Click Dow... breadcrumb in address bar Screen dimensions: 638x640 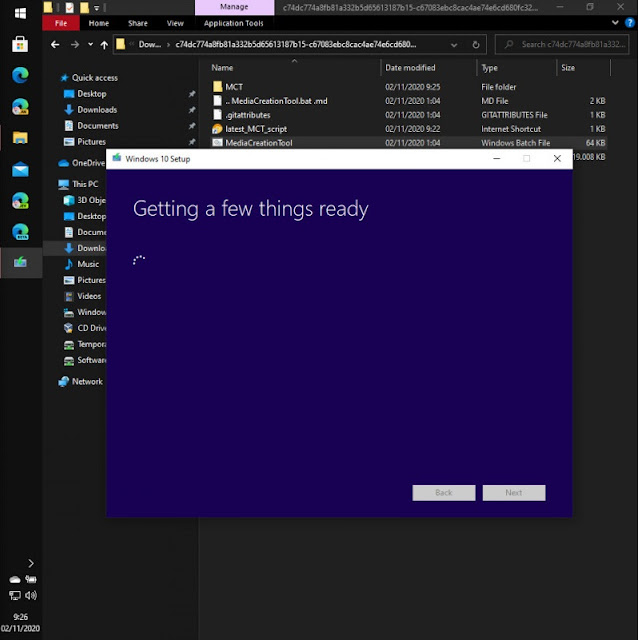(149, 44)
